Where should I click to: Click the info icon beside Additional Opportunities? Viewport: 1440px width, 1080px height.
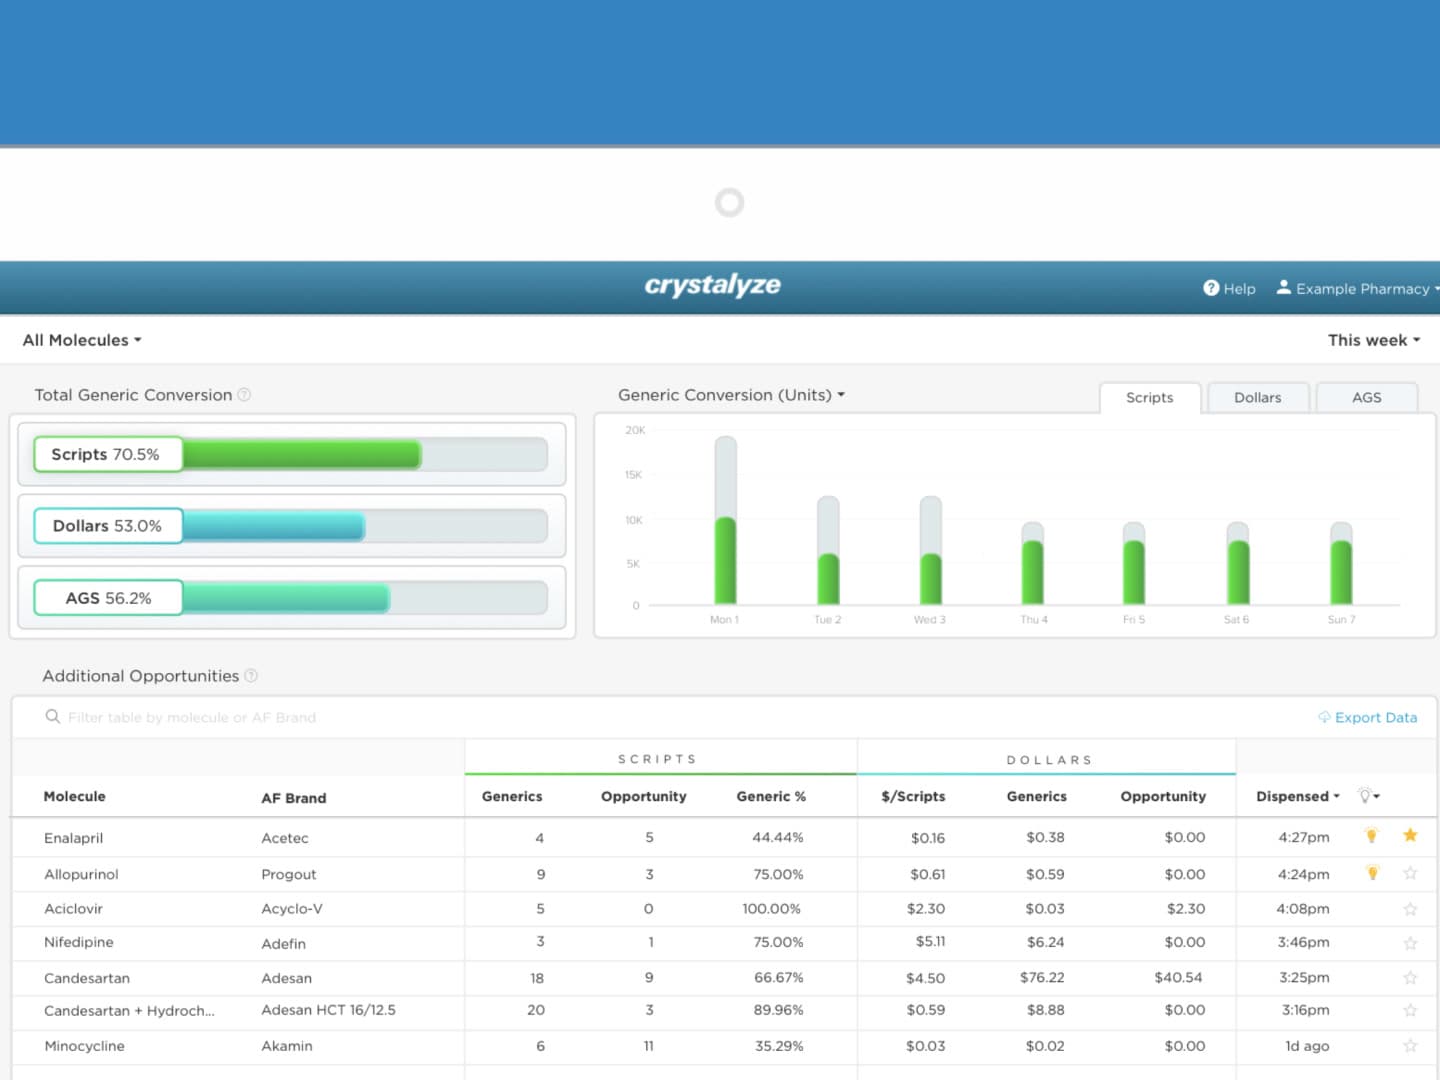(252, 676)
